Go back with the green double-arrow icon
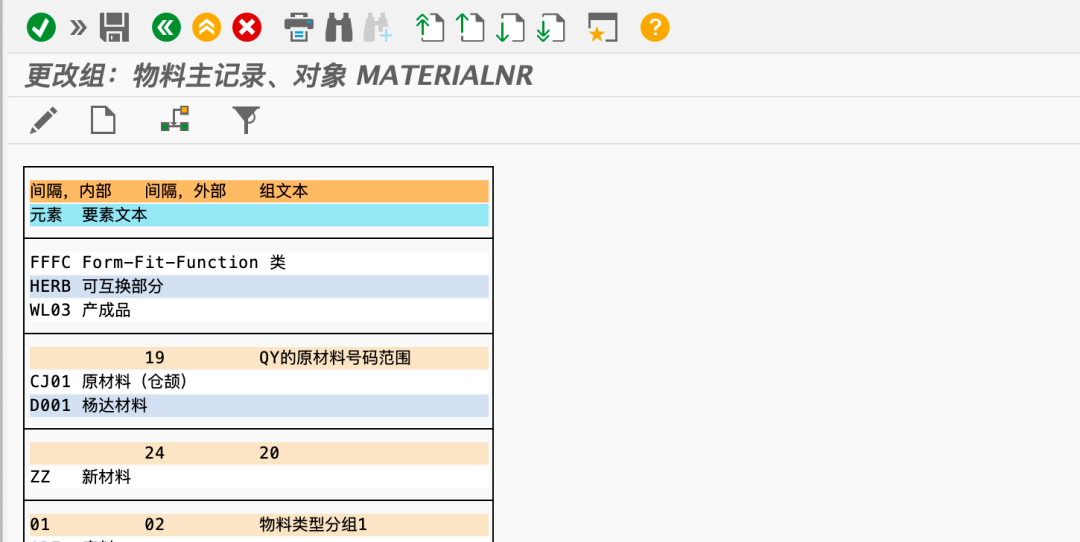 pos(166,27)
